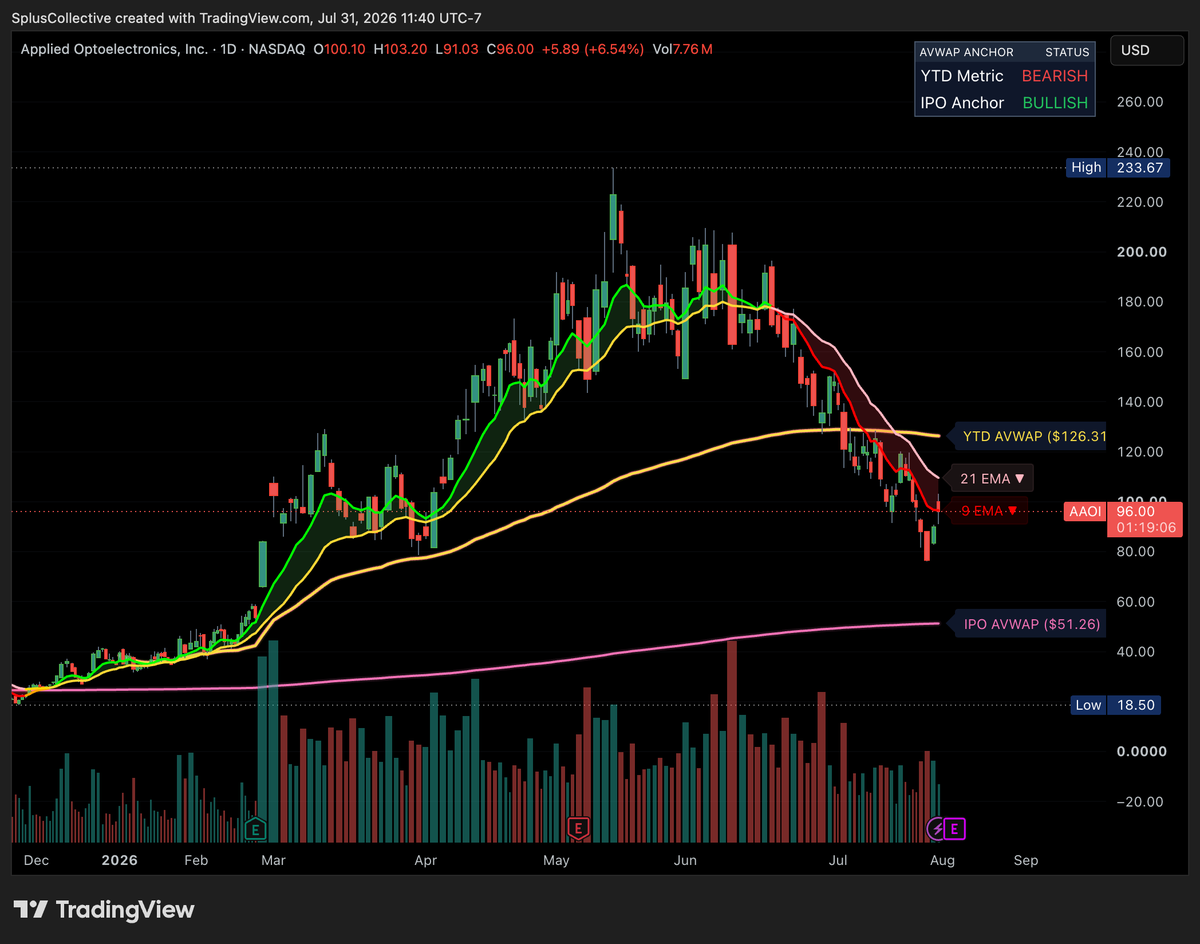Click the IPO Anchor table row label
This screenshot has height=944, width=1200.
coord(962,103)
